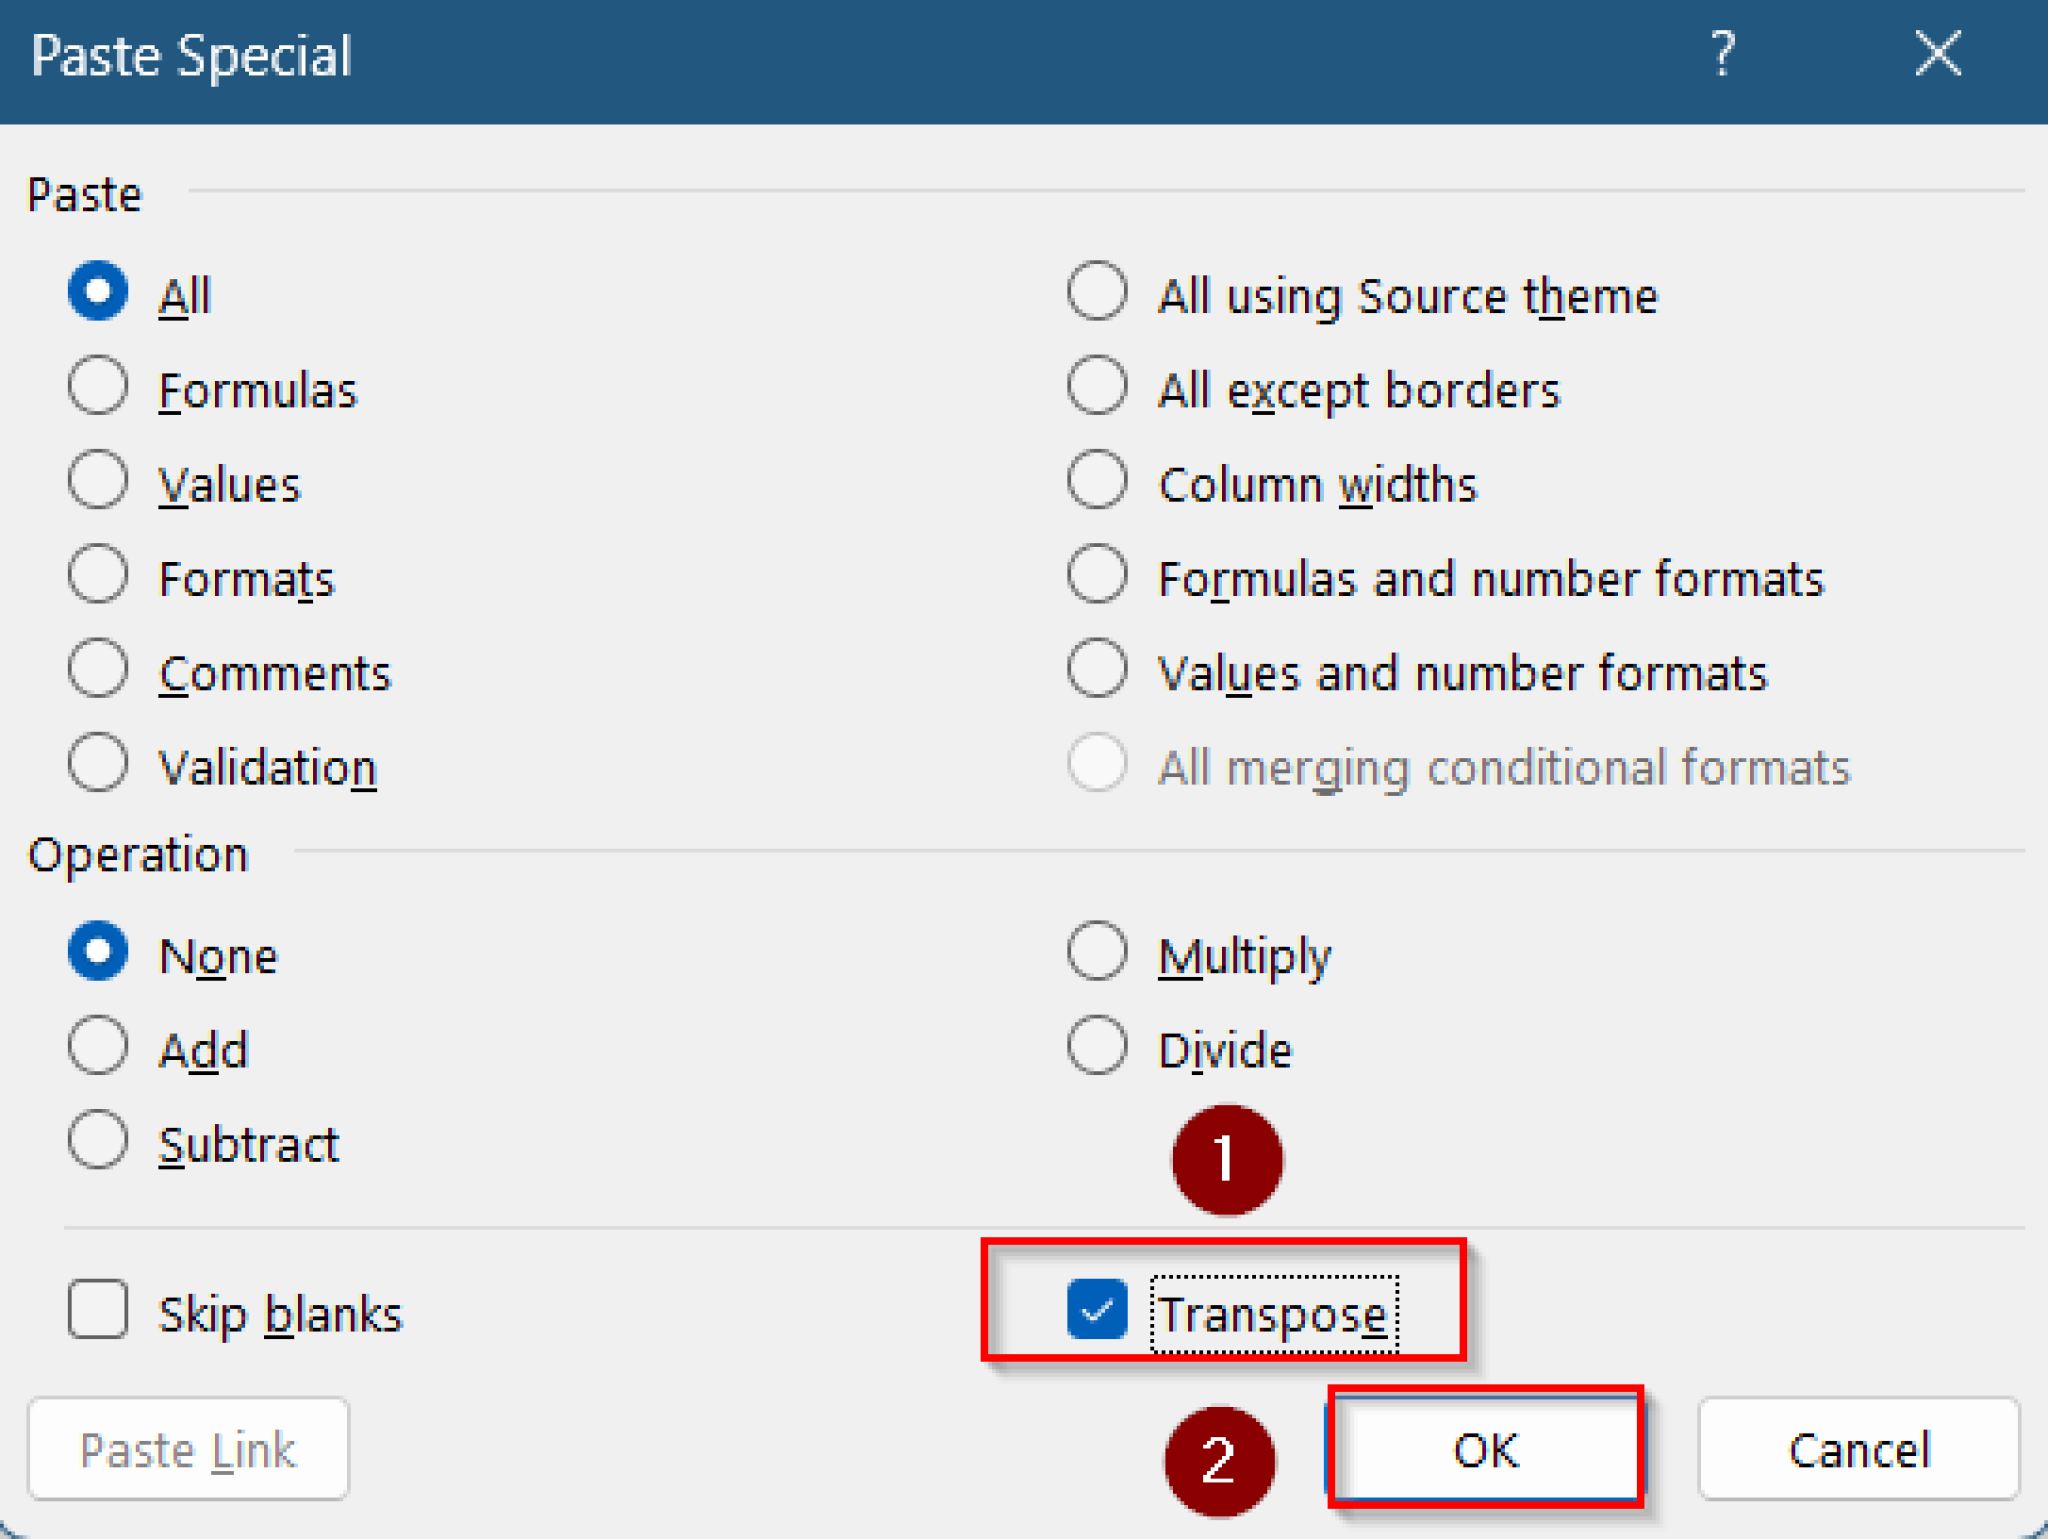The height and width of the screenshot is (1539, 2048).
Task: Choose Values and number formats
Action: (1096, 669)
